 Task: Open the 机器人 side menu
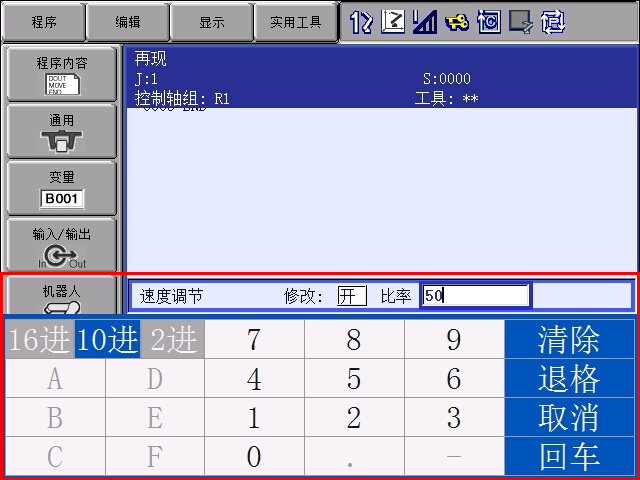click(x=62, y=295)
